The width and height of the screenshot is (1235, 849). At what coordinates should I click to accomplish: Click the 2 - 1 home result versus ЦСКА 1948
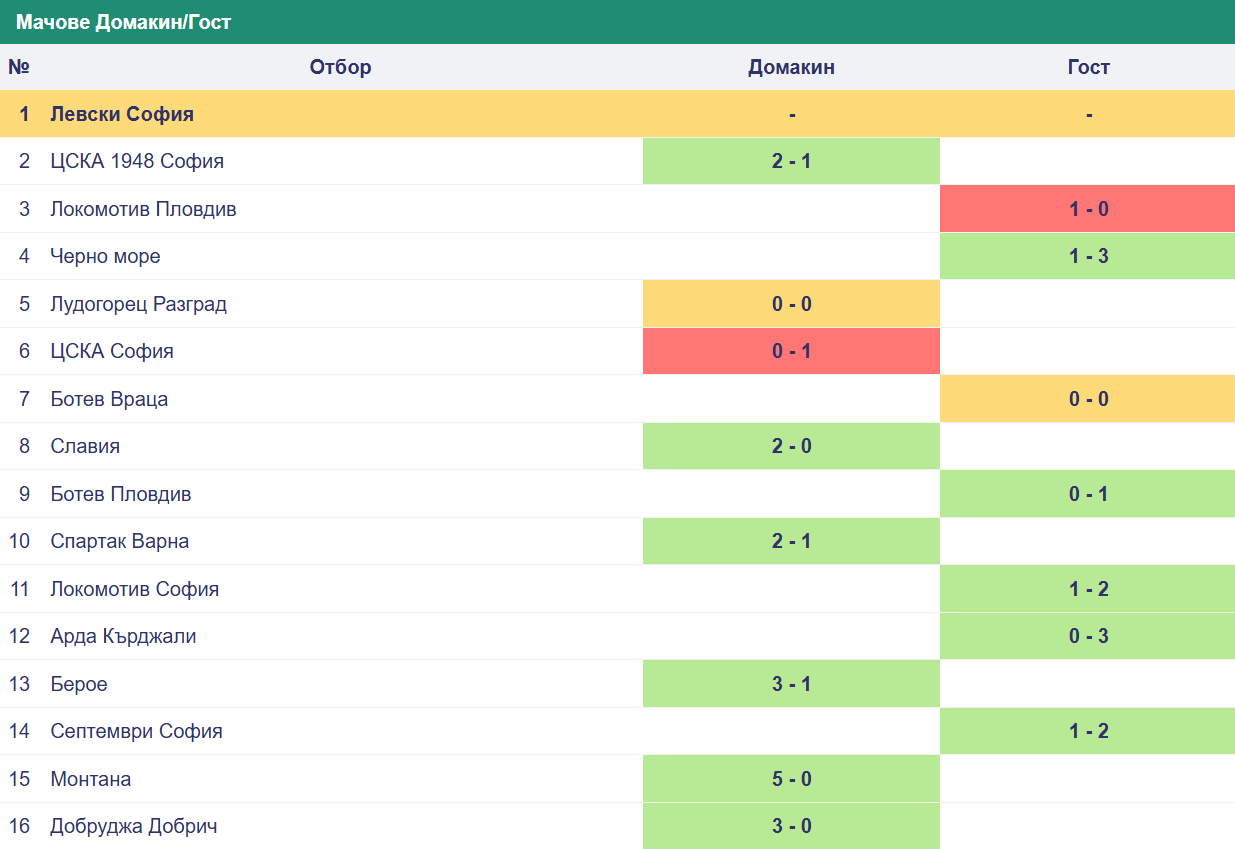pos(791,161)
